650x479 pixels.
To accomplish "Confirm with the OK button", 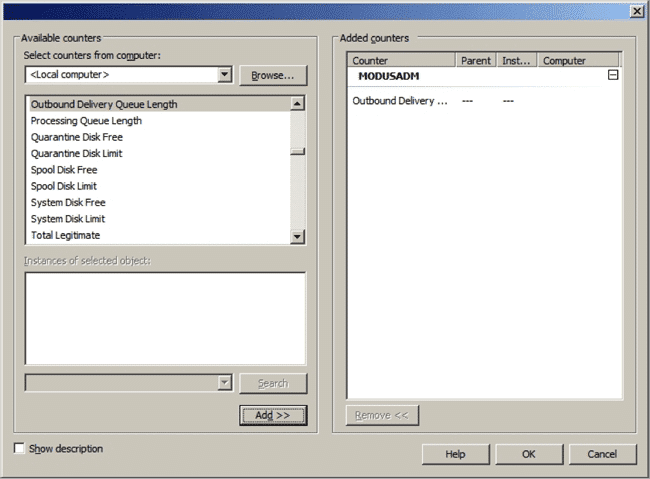I will [x=529, y=454].
